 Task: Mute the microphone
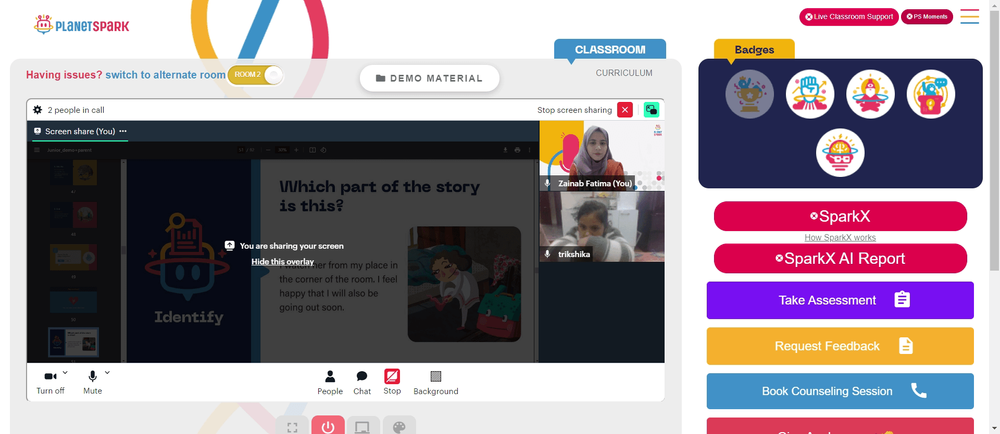[92, 382]
